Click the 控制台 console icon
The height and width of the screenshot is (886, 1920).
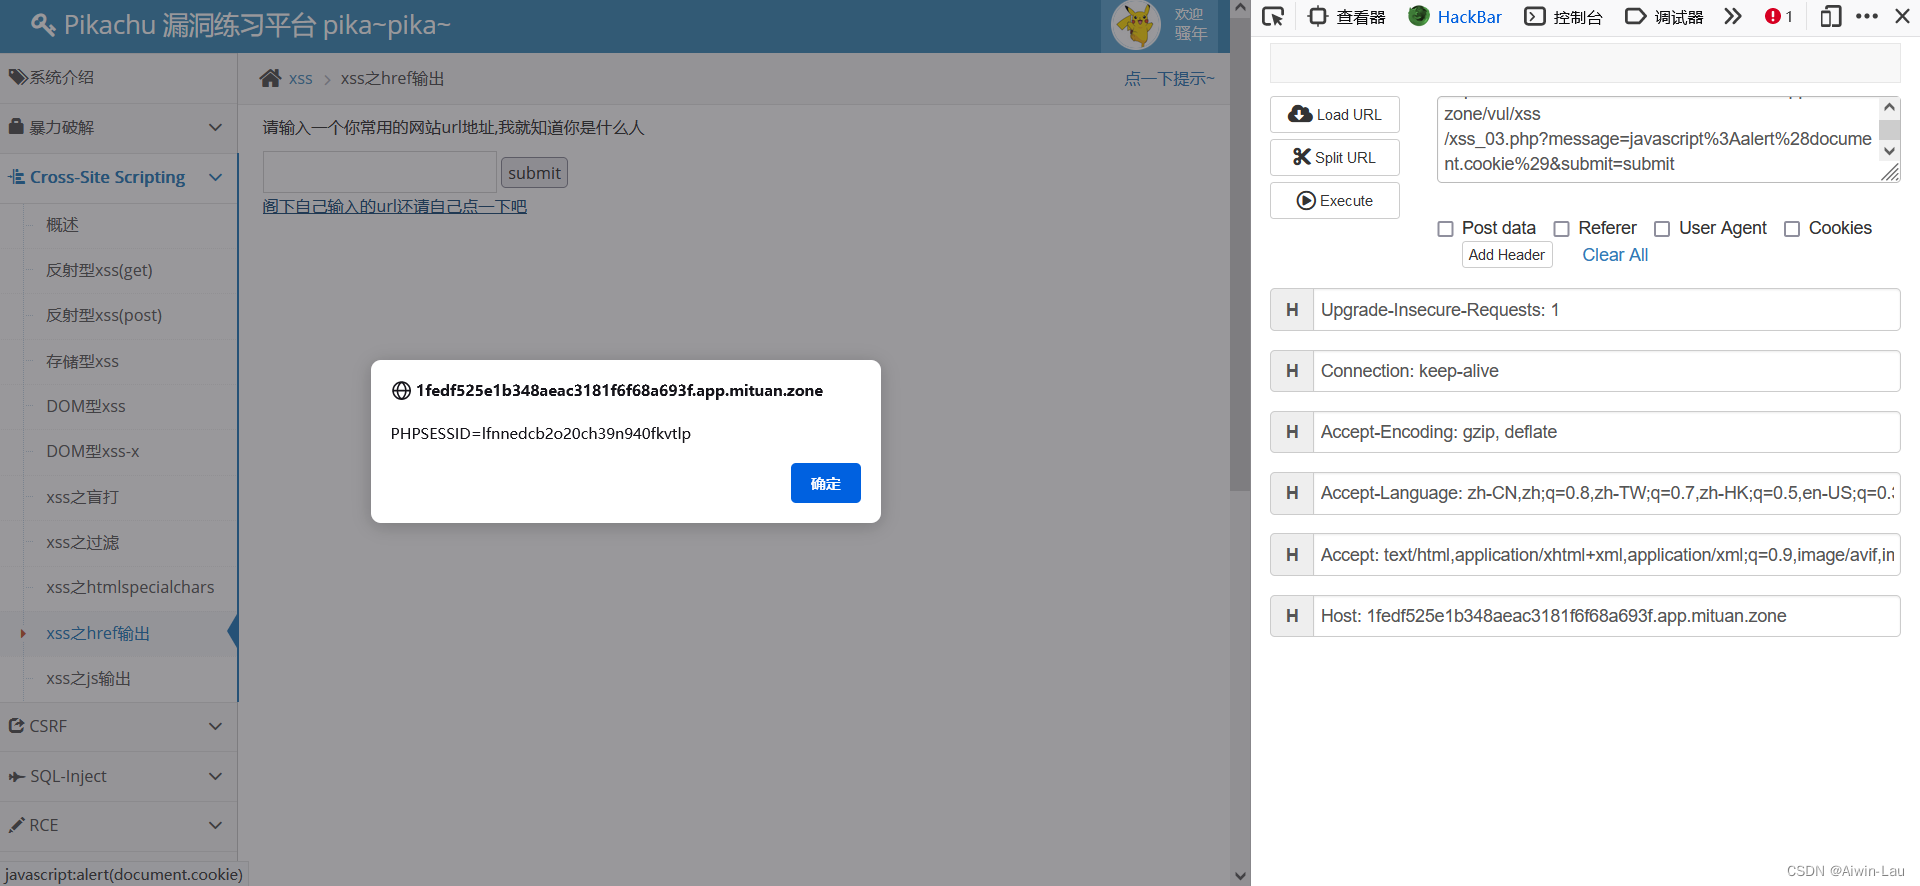[1535, 16]
